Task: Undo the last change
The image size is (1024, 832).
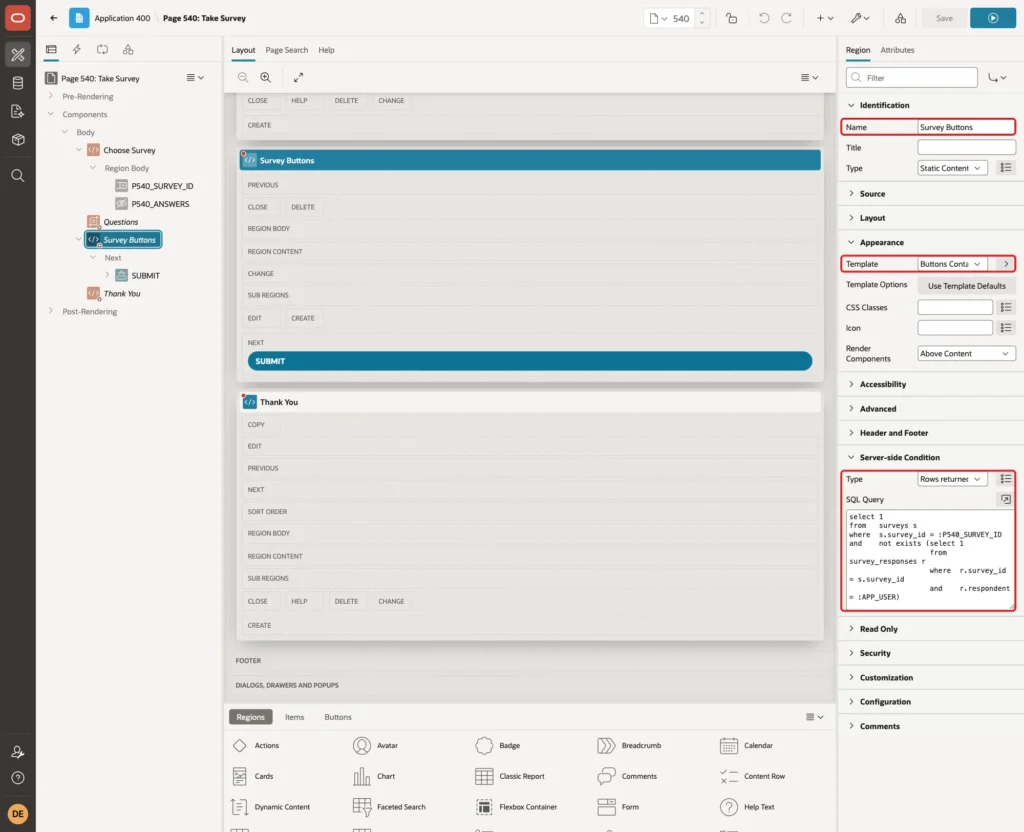Action: 763,18
